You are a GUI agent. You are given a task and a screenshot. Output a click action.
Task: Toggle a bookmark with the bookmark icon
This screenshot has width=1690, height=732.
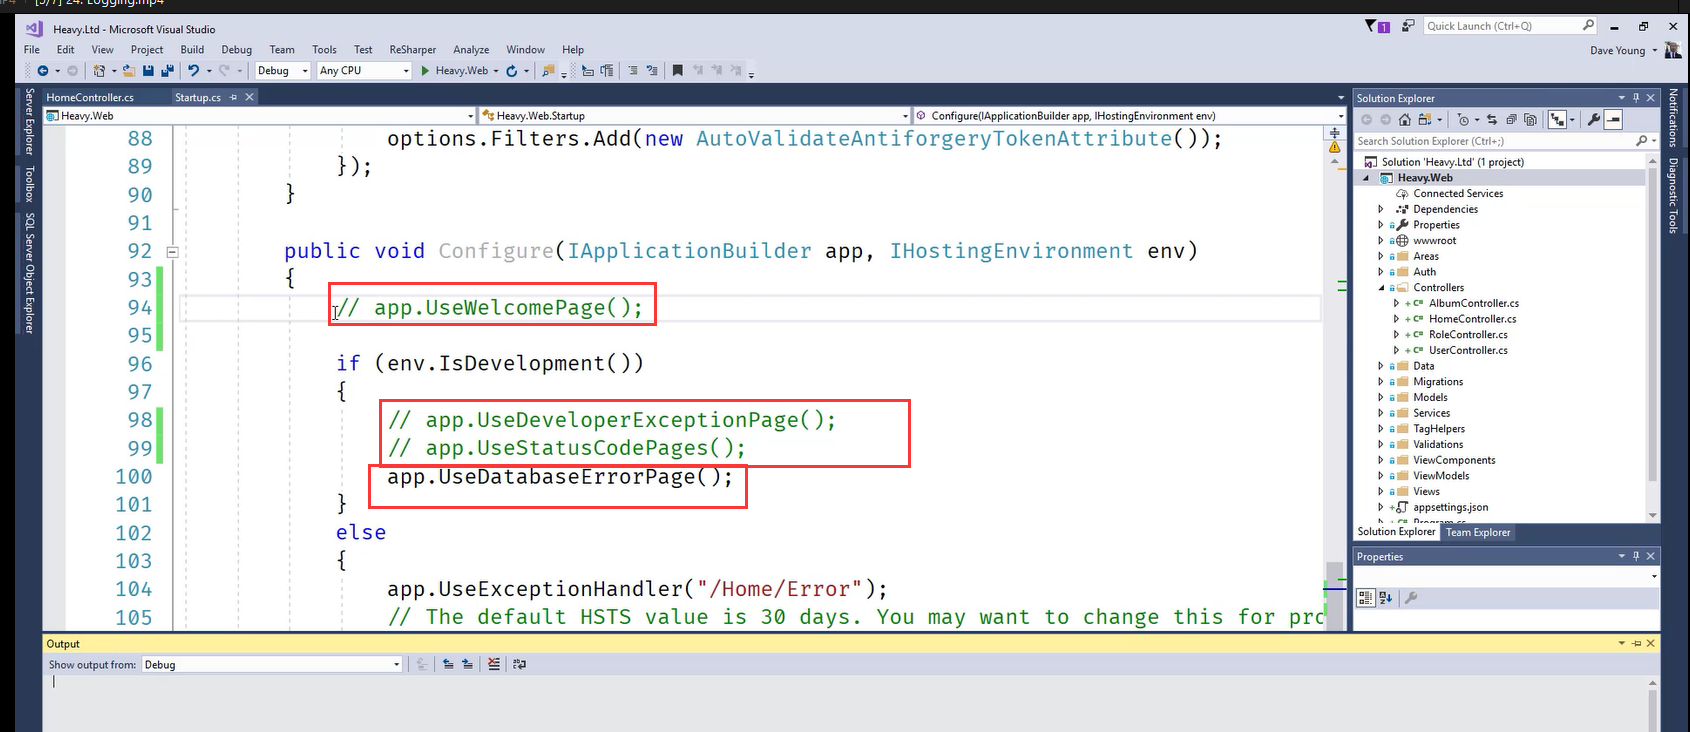[x=677, y=70]
